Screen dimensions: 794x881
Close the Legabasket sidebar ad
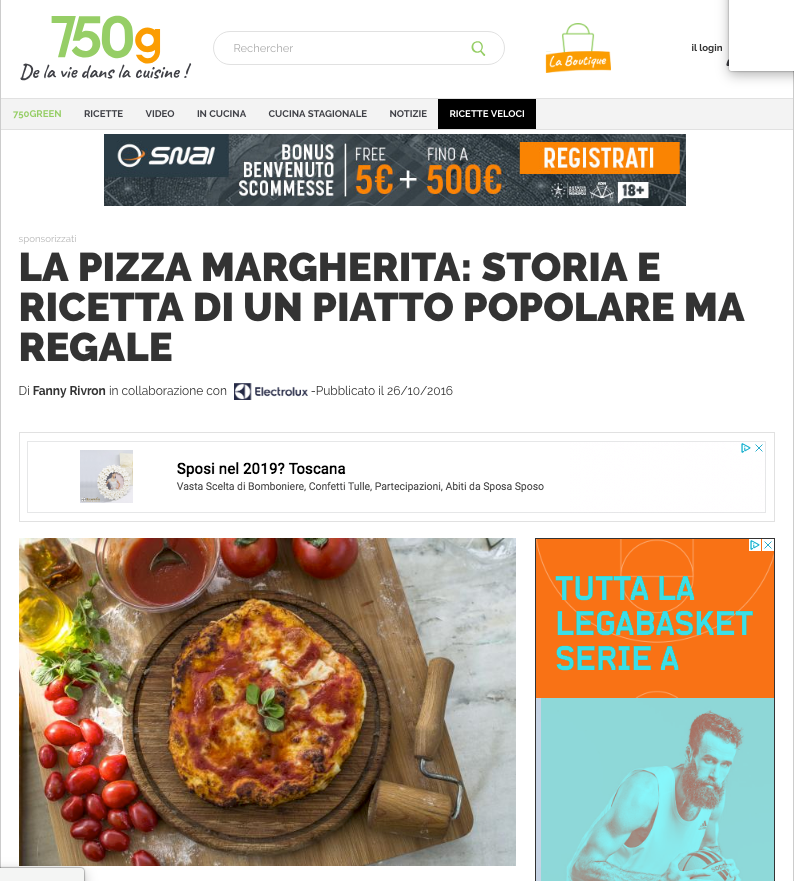tap(768, 545)
